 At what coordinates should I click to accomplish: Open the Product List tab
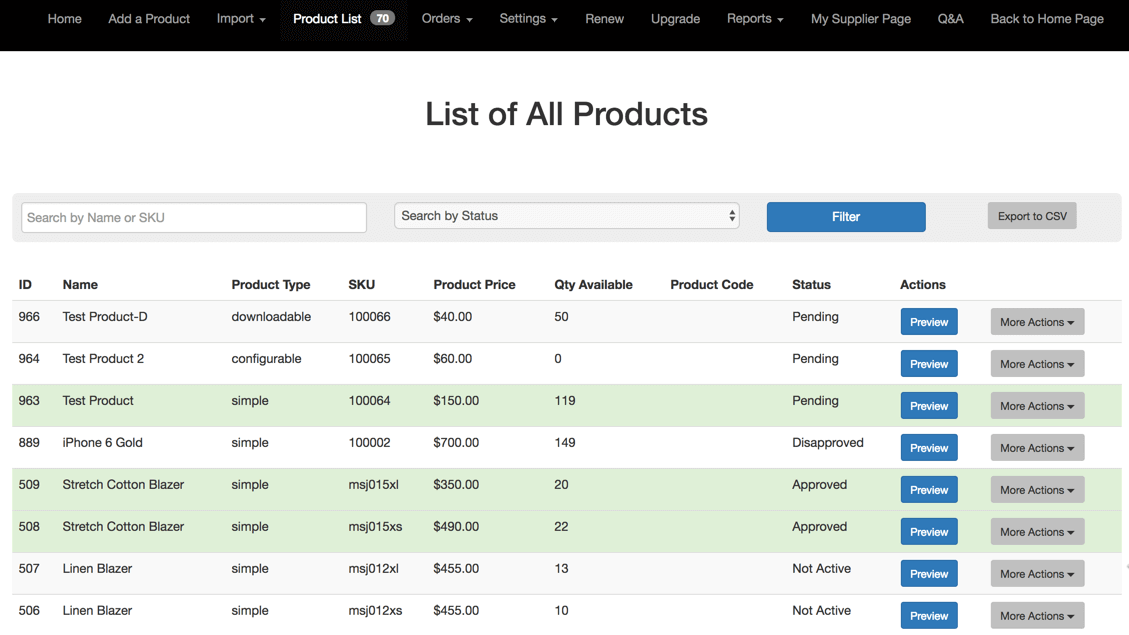click(342, 19)
